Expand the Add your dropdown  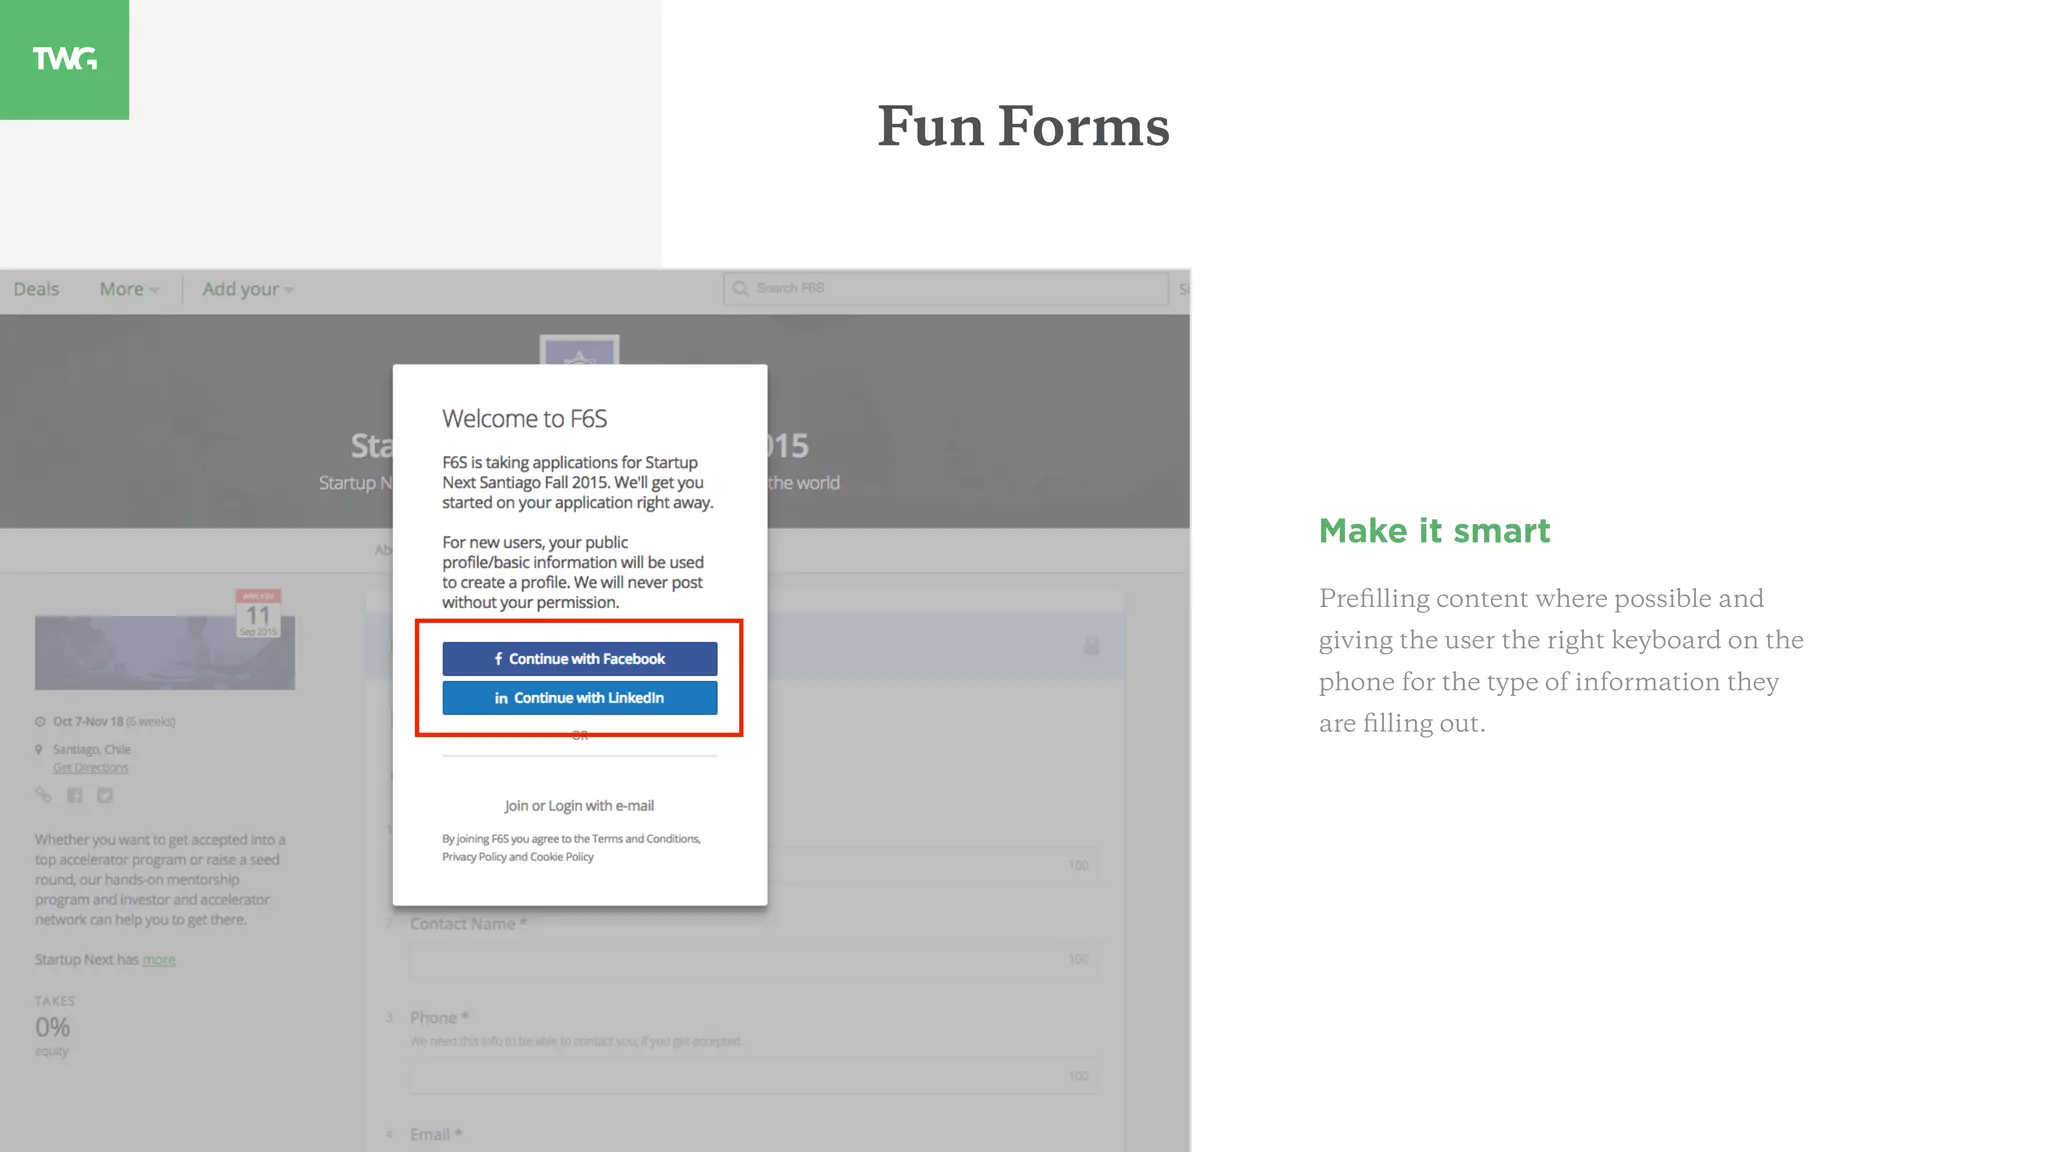(248, 289)
